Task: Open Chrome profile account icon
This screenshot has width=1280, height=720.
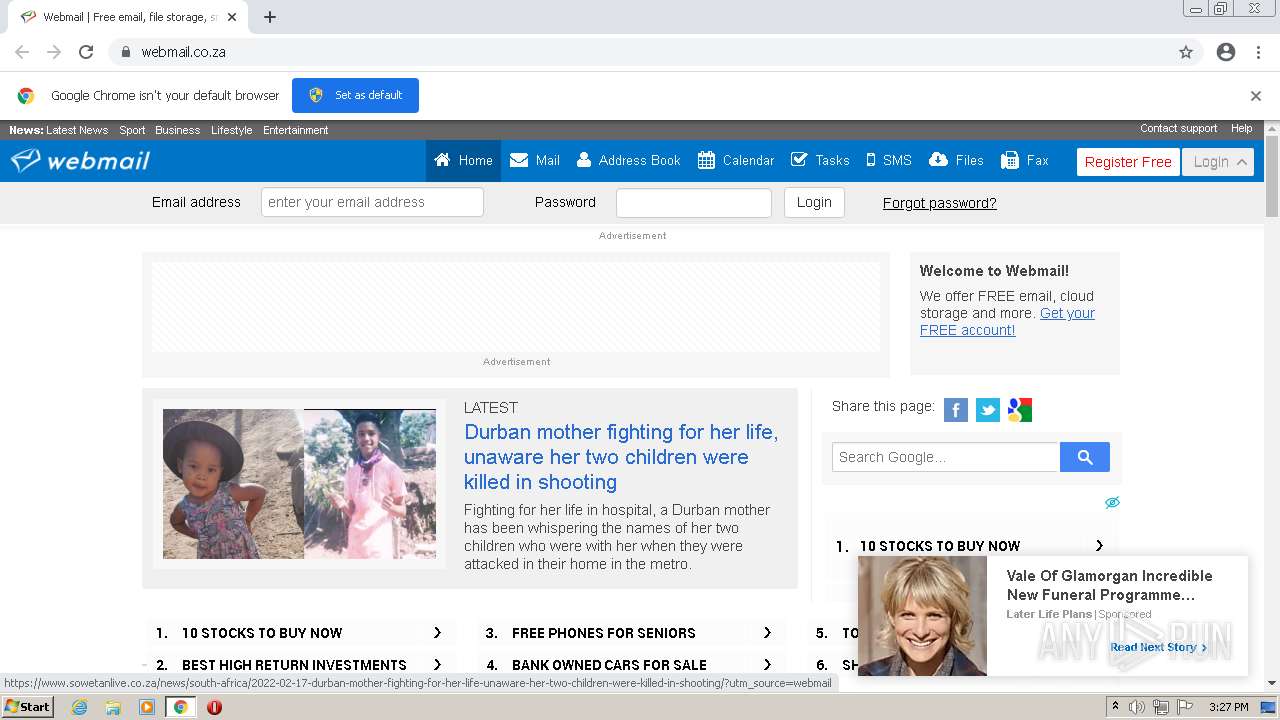Action: pyautogui.click(x=1226, y=52)
